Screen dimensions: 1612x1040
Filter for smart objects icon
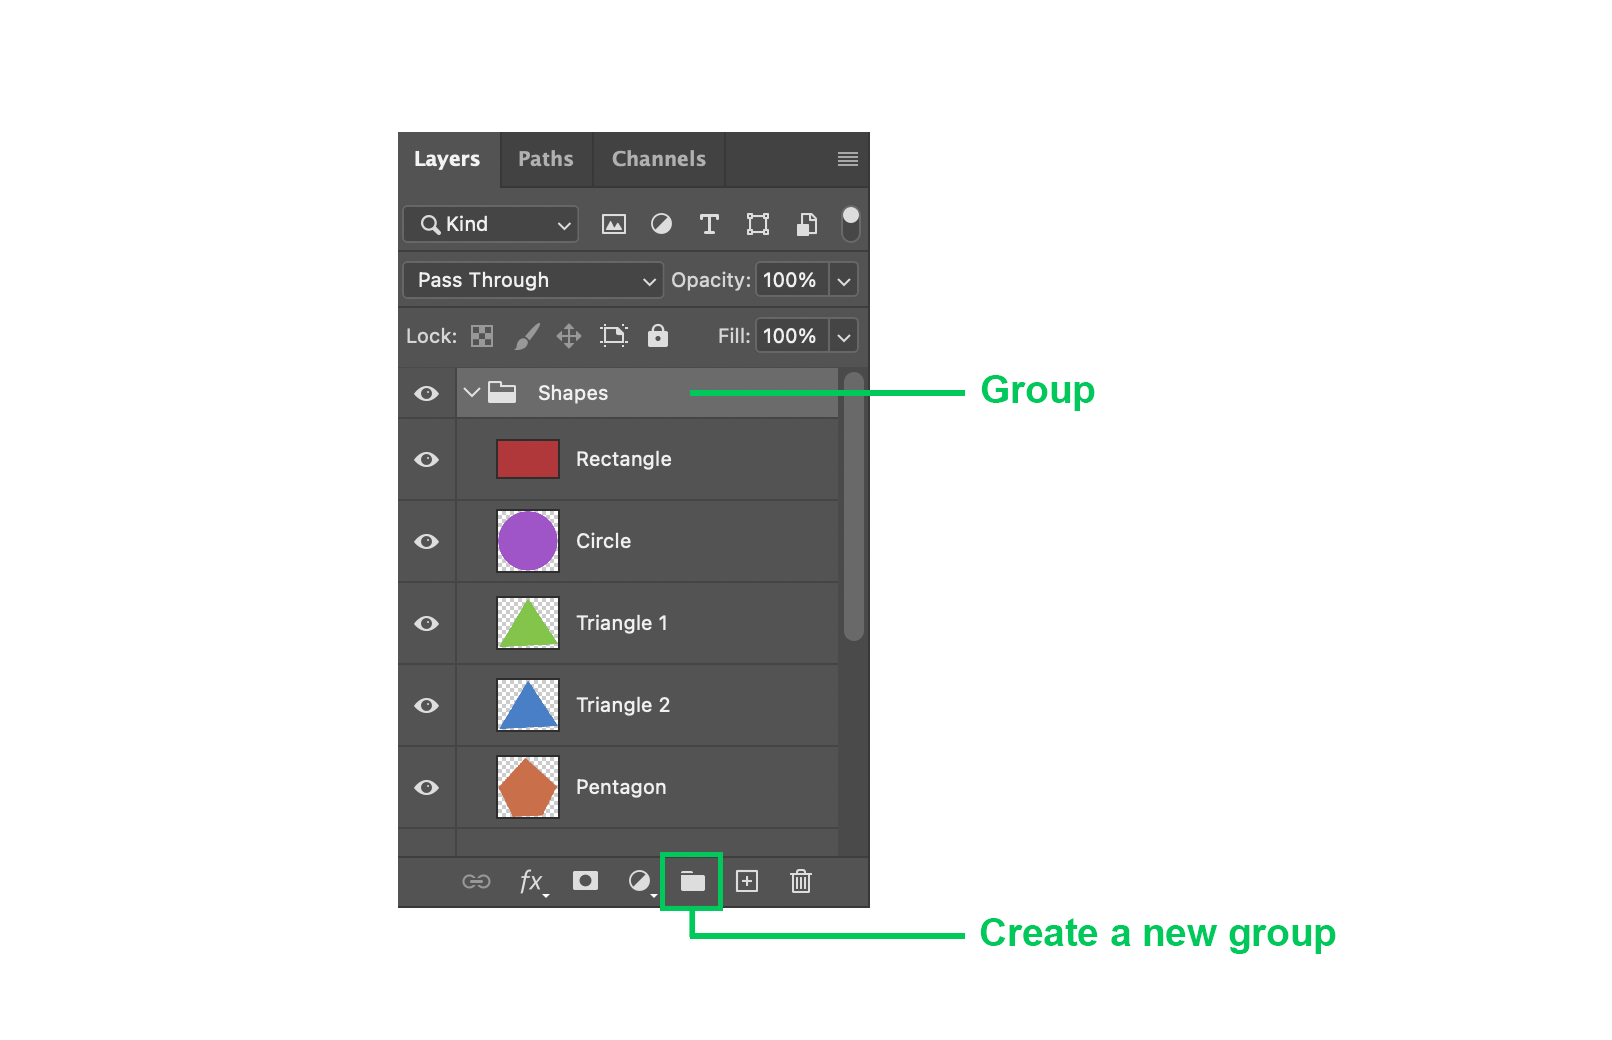pyautogui.click(x=807, y=224)
